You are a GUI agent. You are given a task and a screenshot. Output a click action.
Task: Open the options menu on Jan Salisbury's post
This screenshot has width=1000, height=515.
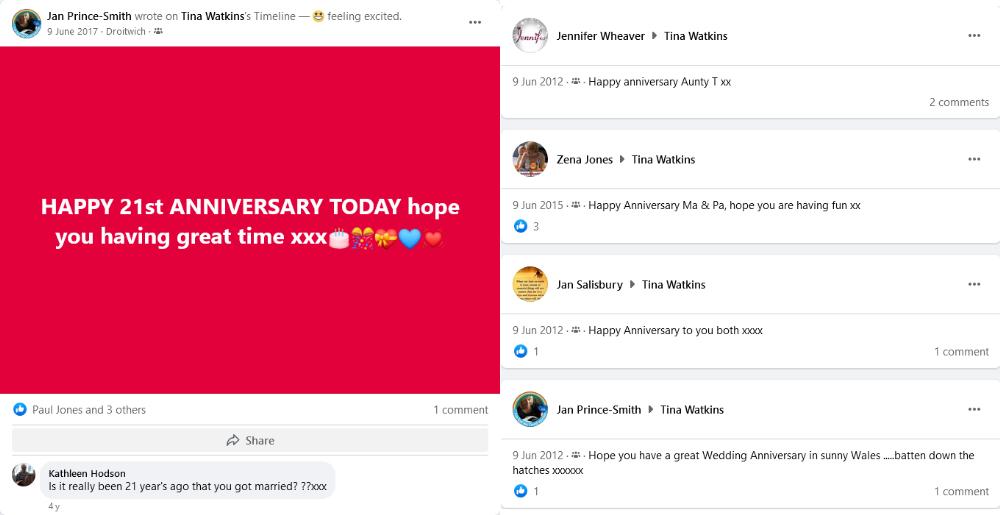point(974,284)
